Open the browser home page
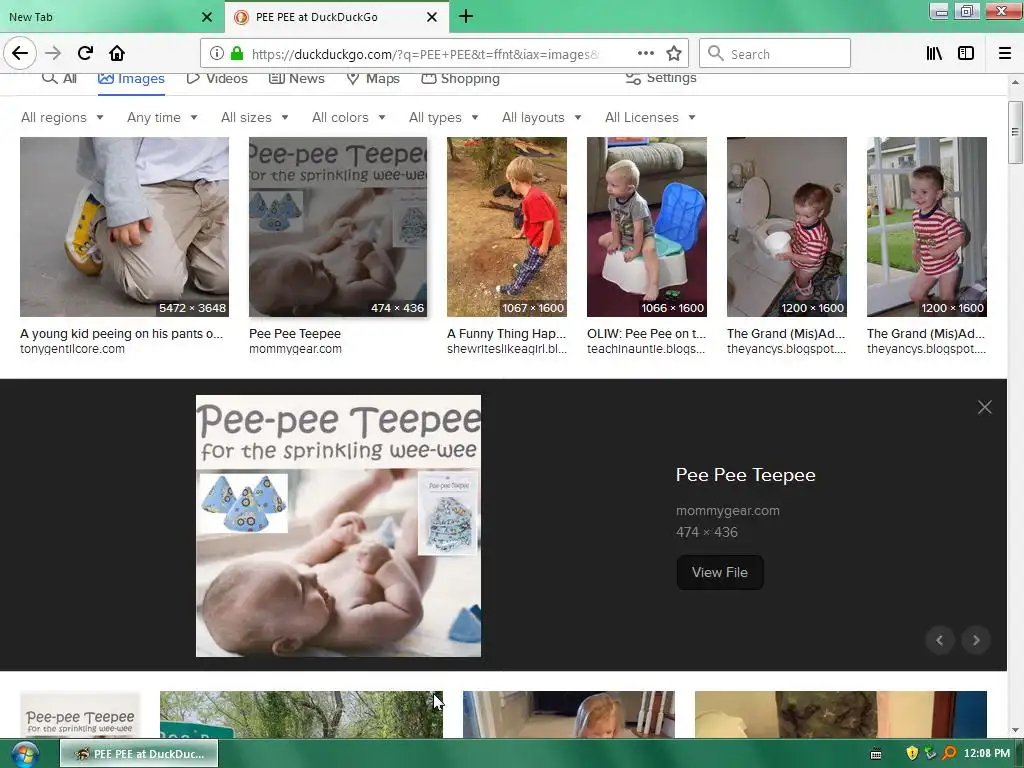This screenshot has height=768, width=1024. coord(117,53)
